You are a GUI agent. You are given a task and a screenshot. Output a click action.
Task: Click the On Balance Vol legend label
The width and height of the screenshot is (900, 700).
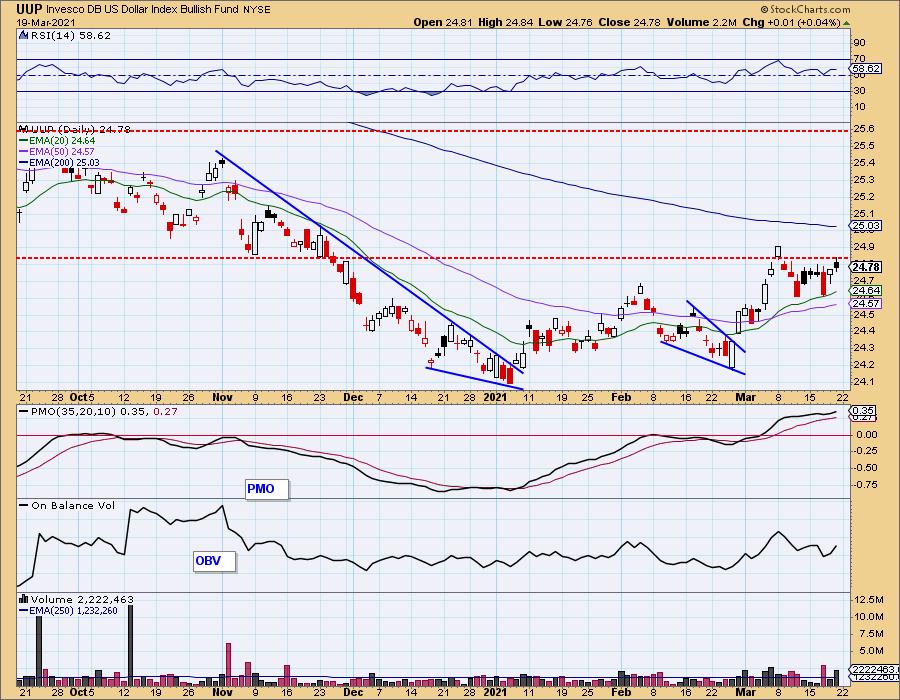click(73, 505)
